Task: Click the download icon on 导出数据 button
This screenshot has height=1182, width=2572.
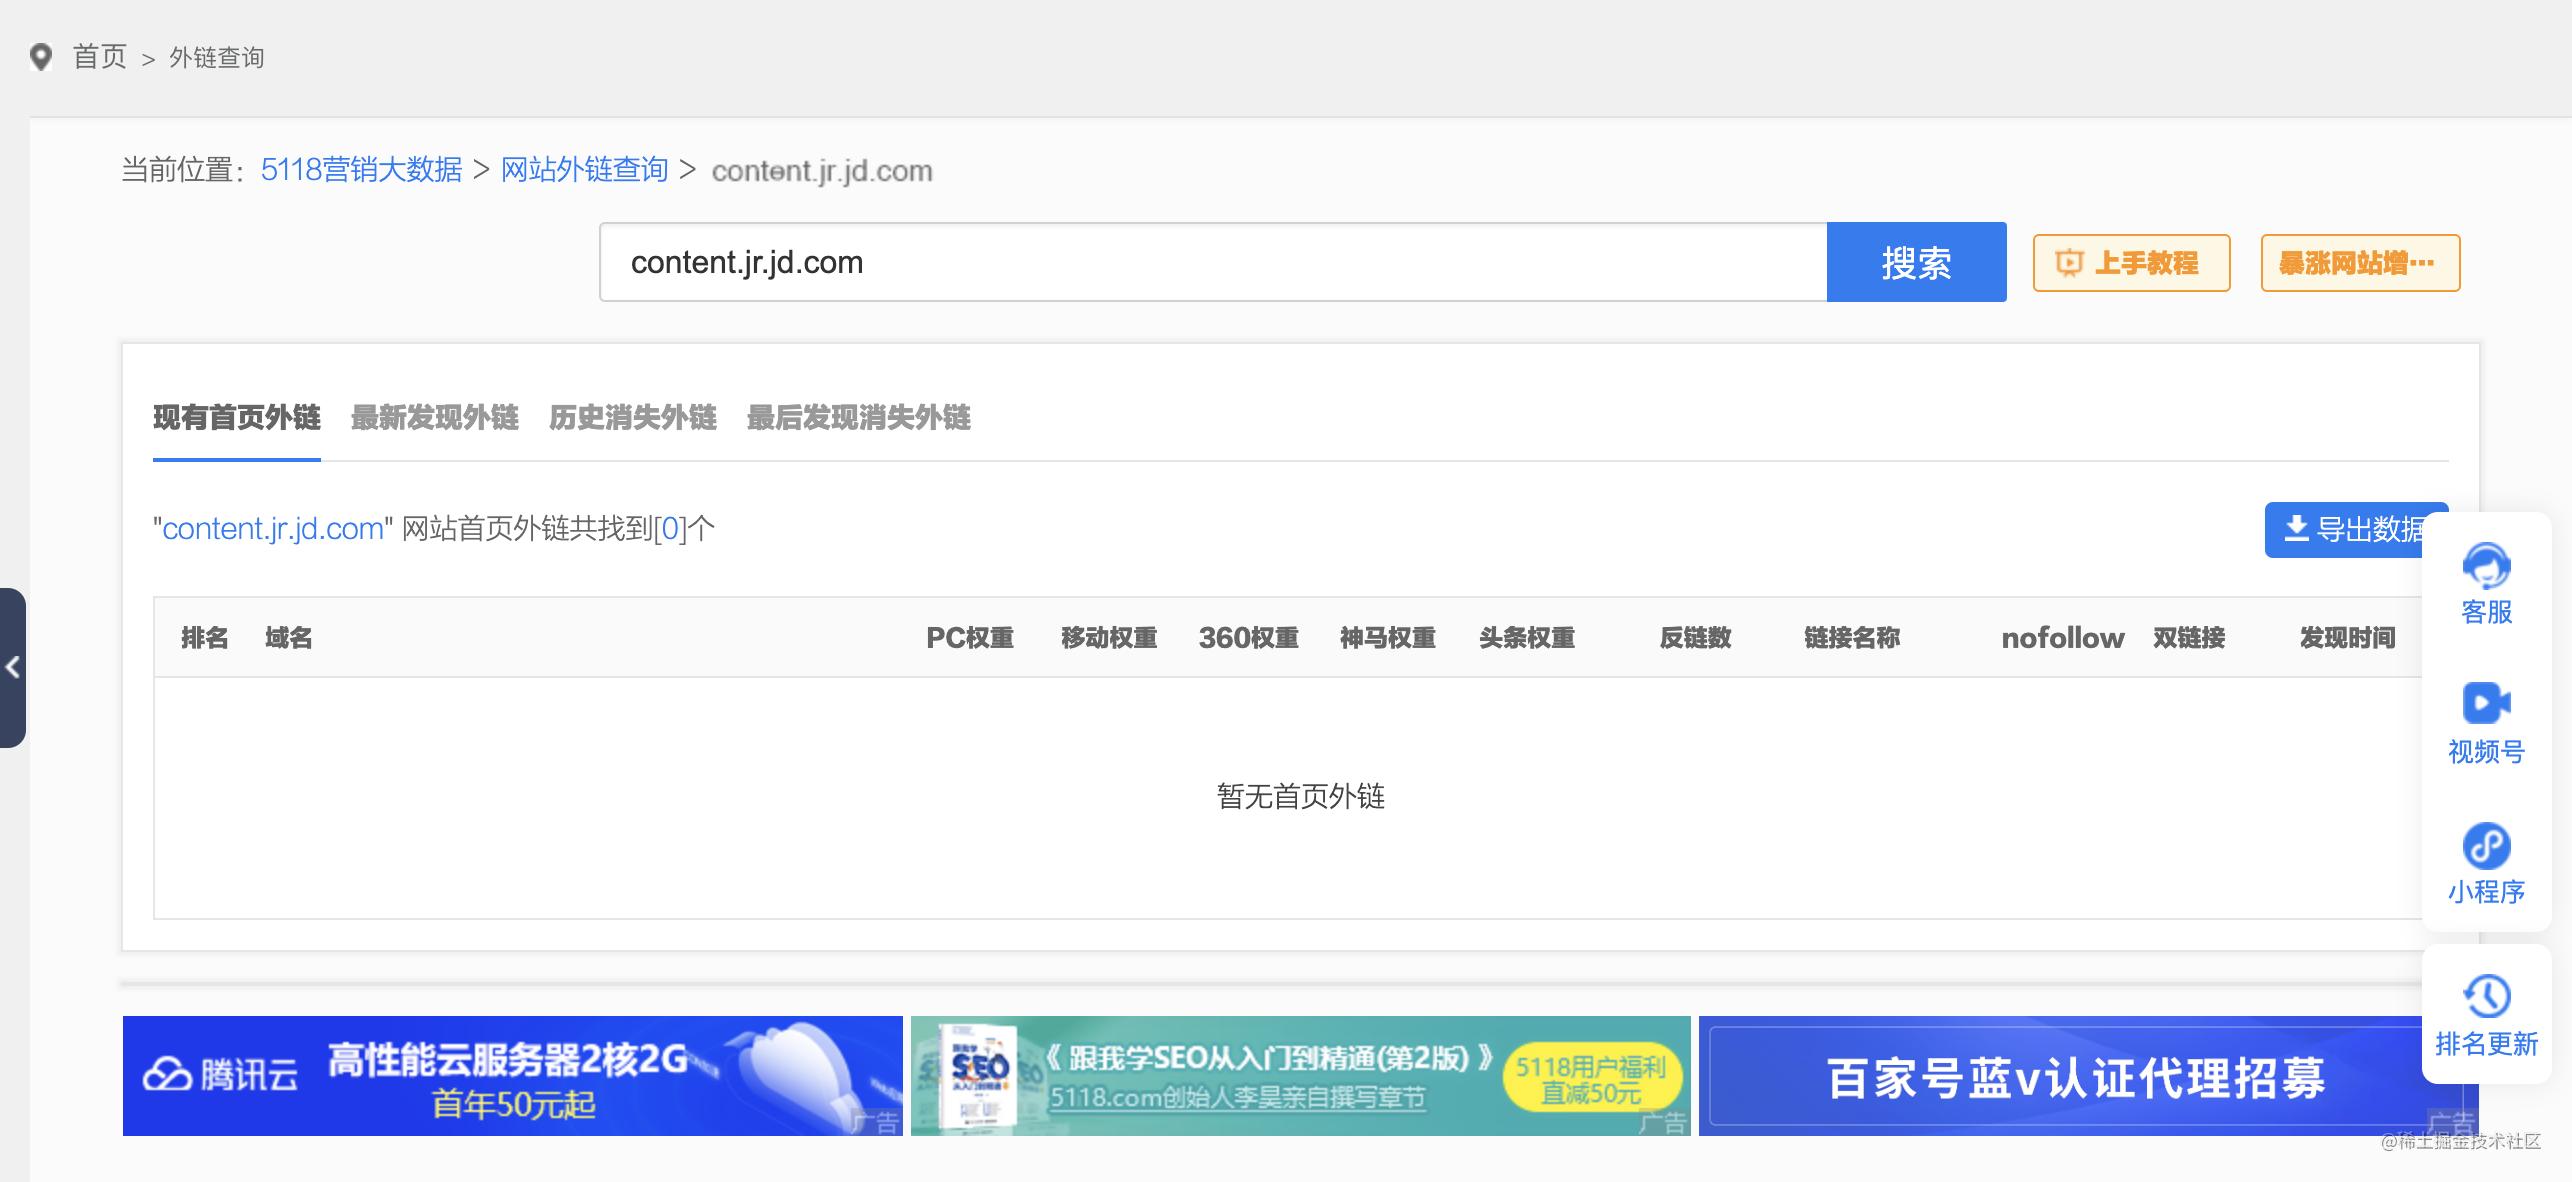Action: tap(2295, 529)
